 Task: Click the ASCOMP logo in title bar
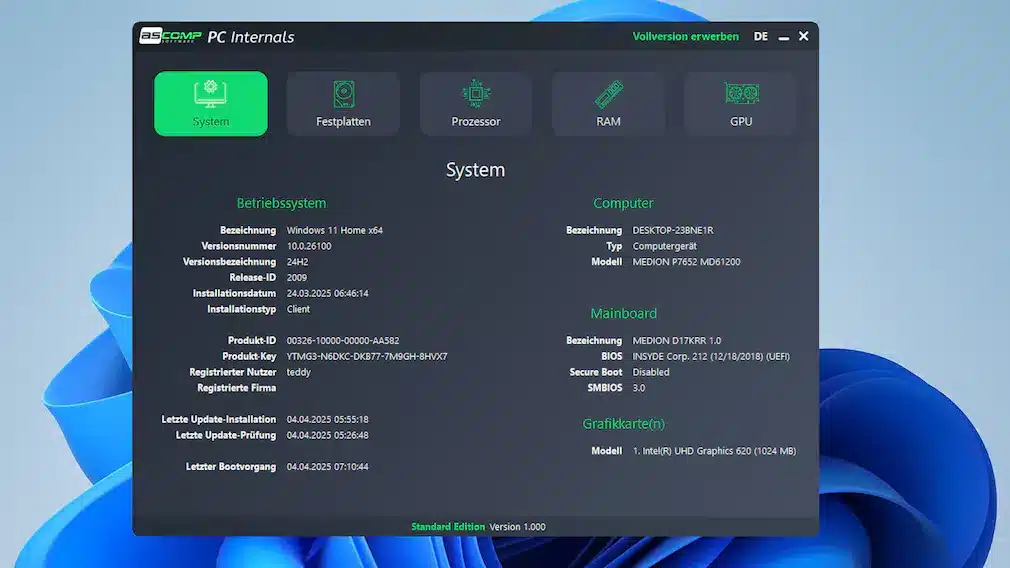[167, 37]
